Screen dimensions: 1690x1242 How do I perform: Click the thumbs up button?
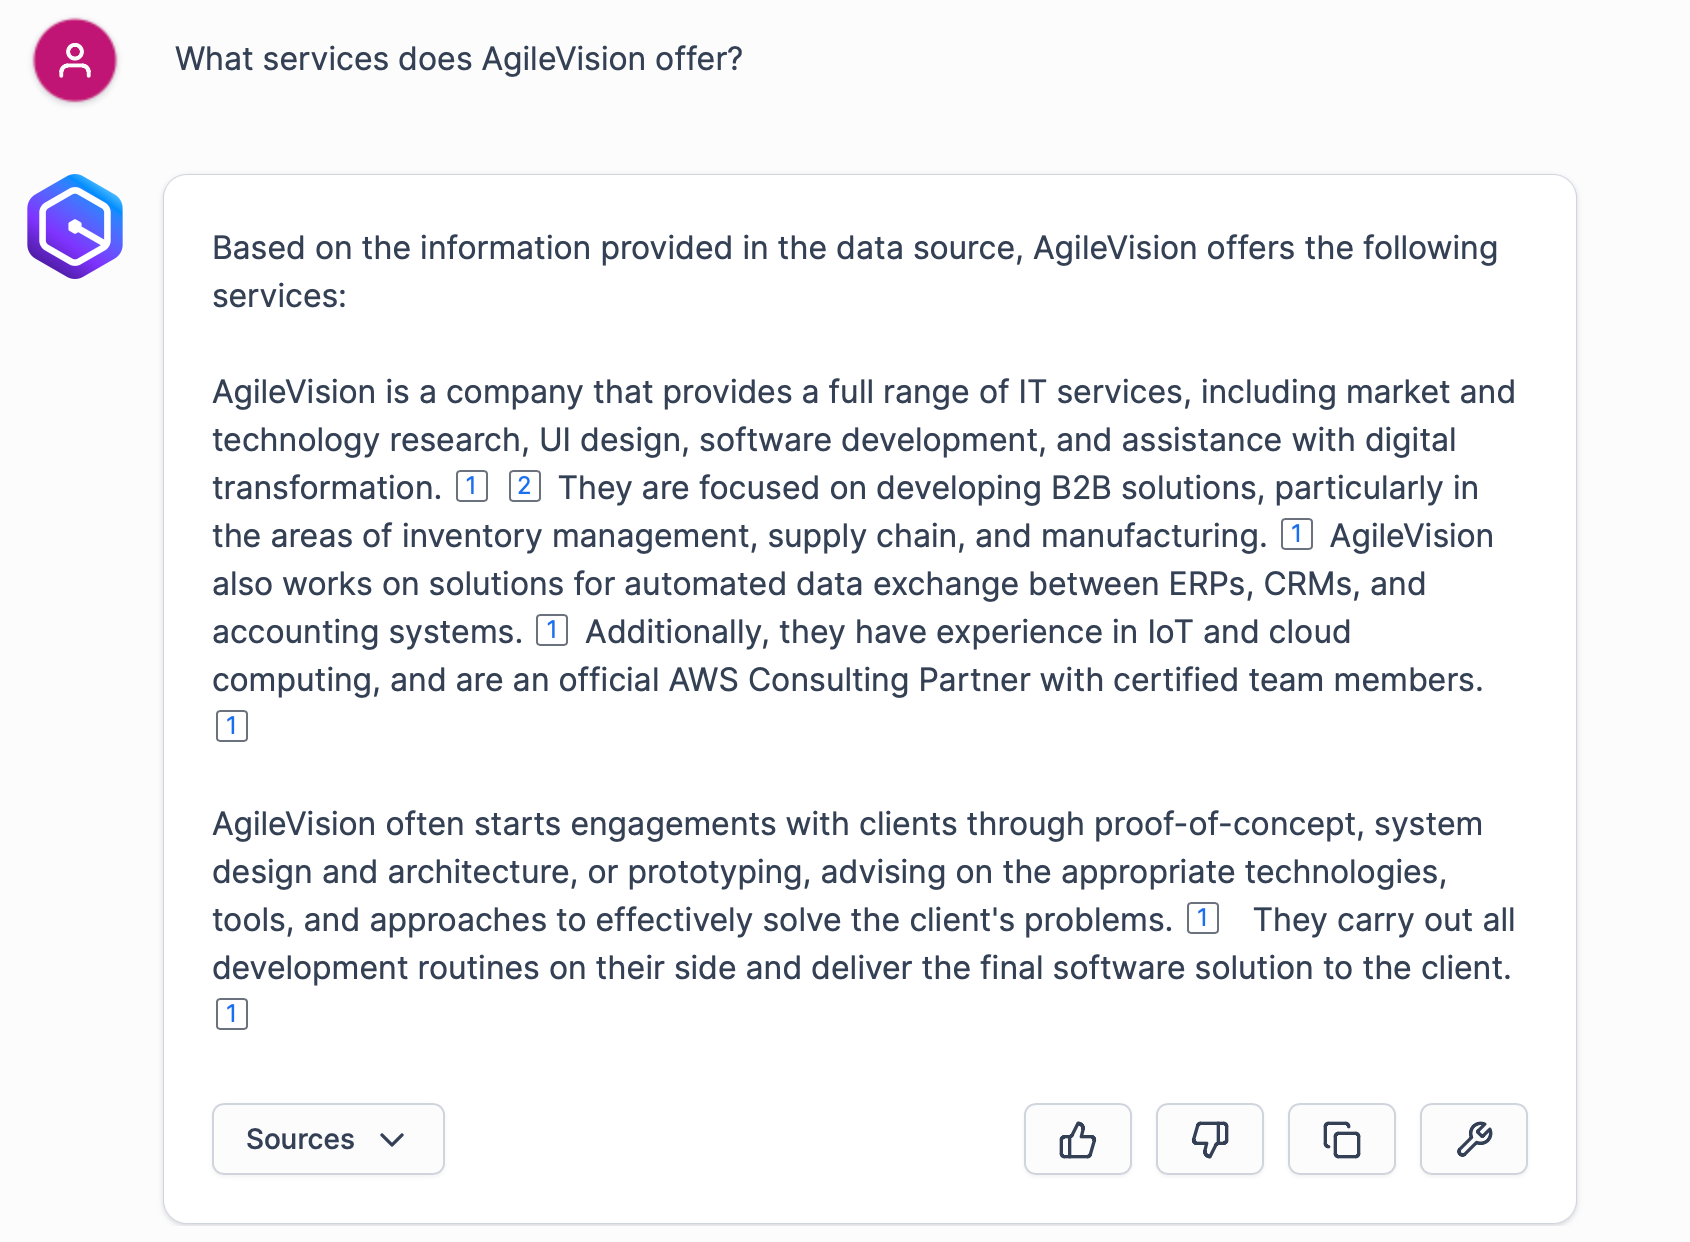coord(1077,1139)
